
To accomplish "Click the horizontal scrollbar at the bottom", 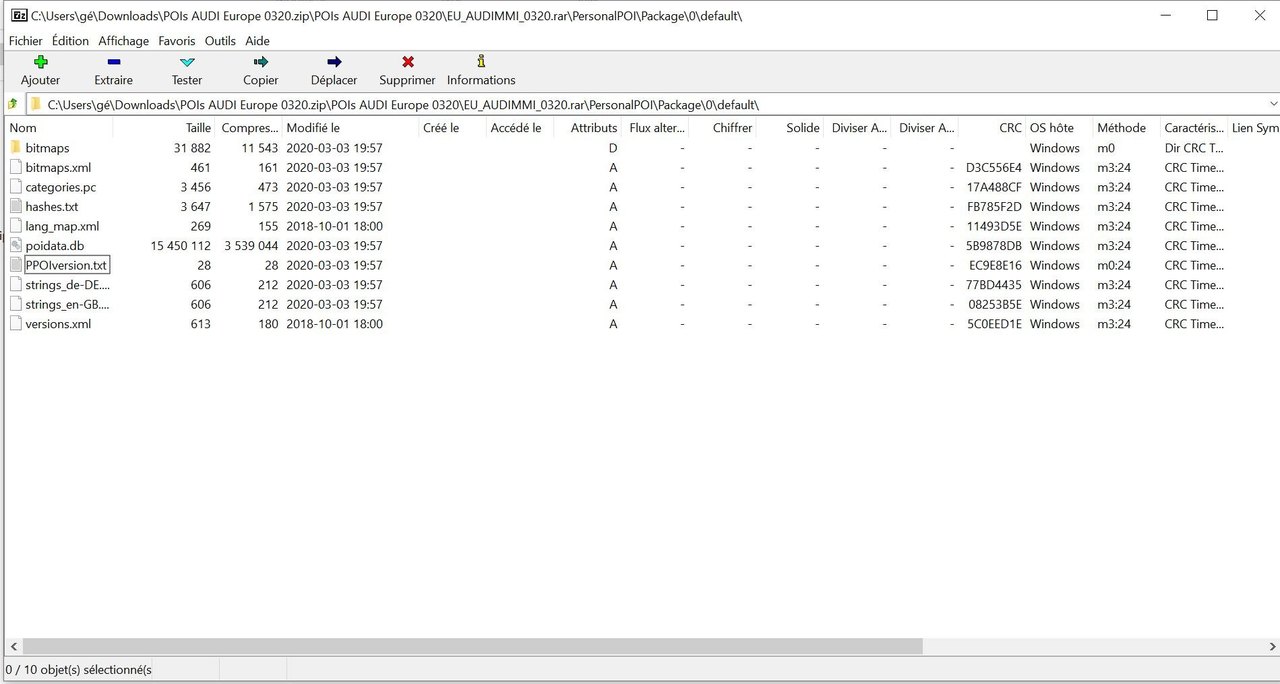I will pyautogui.click(x=470, y=647).
